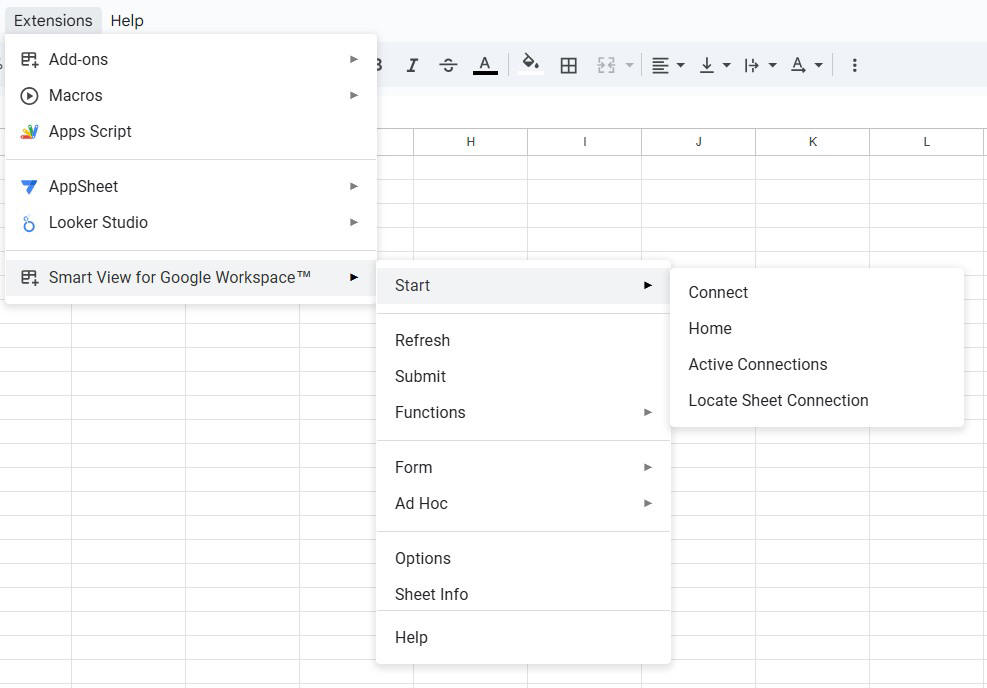Open the text color picker
Viewport: 987px width, 688px height.
pos(485,64)
